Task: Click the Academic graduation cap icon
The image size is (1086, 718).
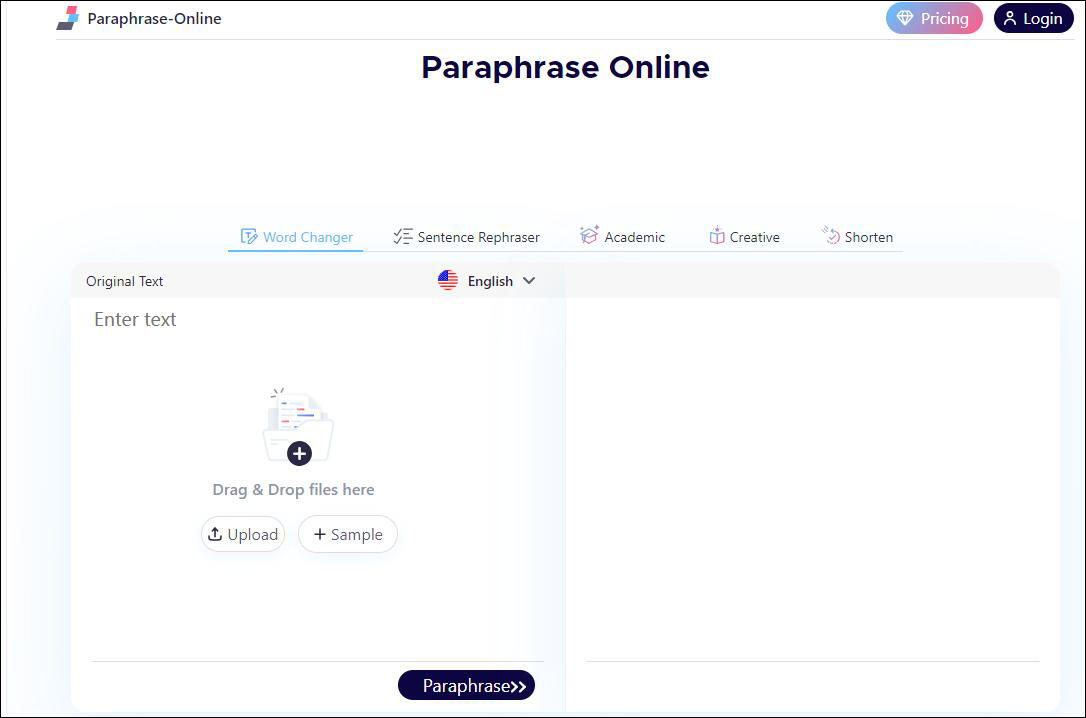Action: pyautogui.click(x=589, y=235)
